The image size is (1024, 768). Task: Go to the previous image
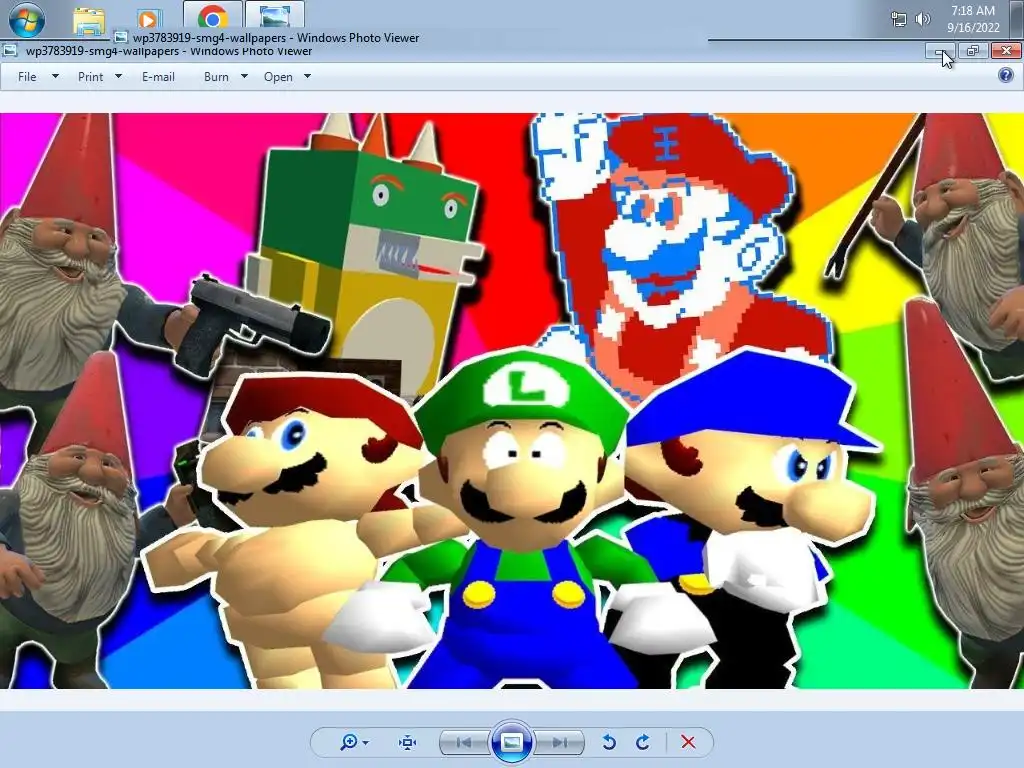coord(464,743)
